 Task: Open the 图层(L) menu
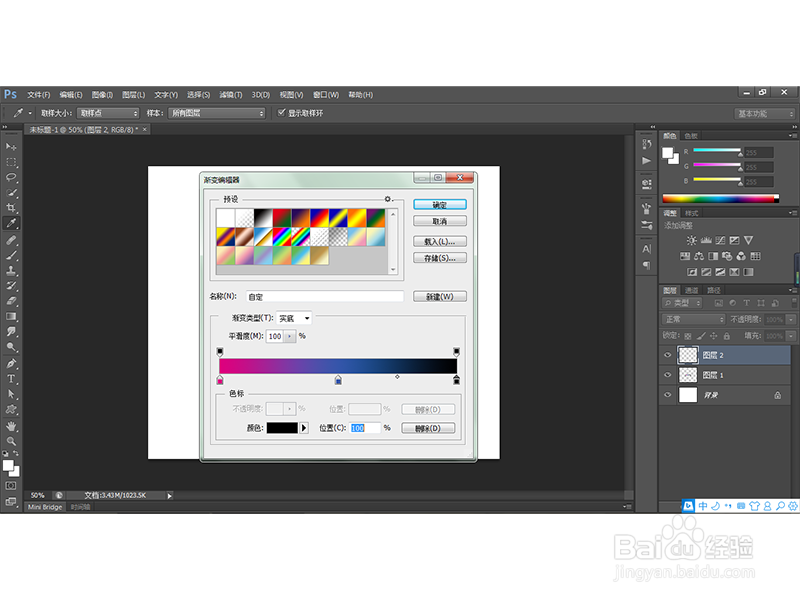[134, 95]
